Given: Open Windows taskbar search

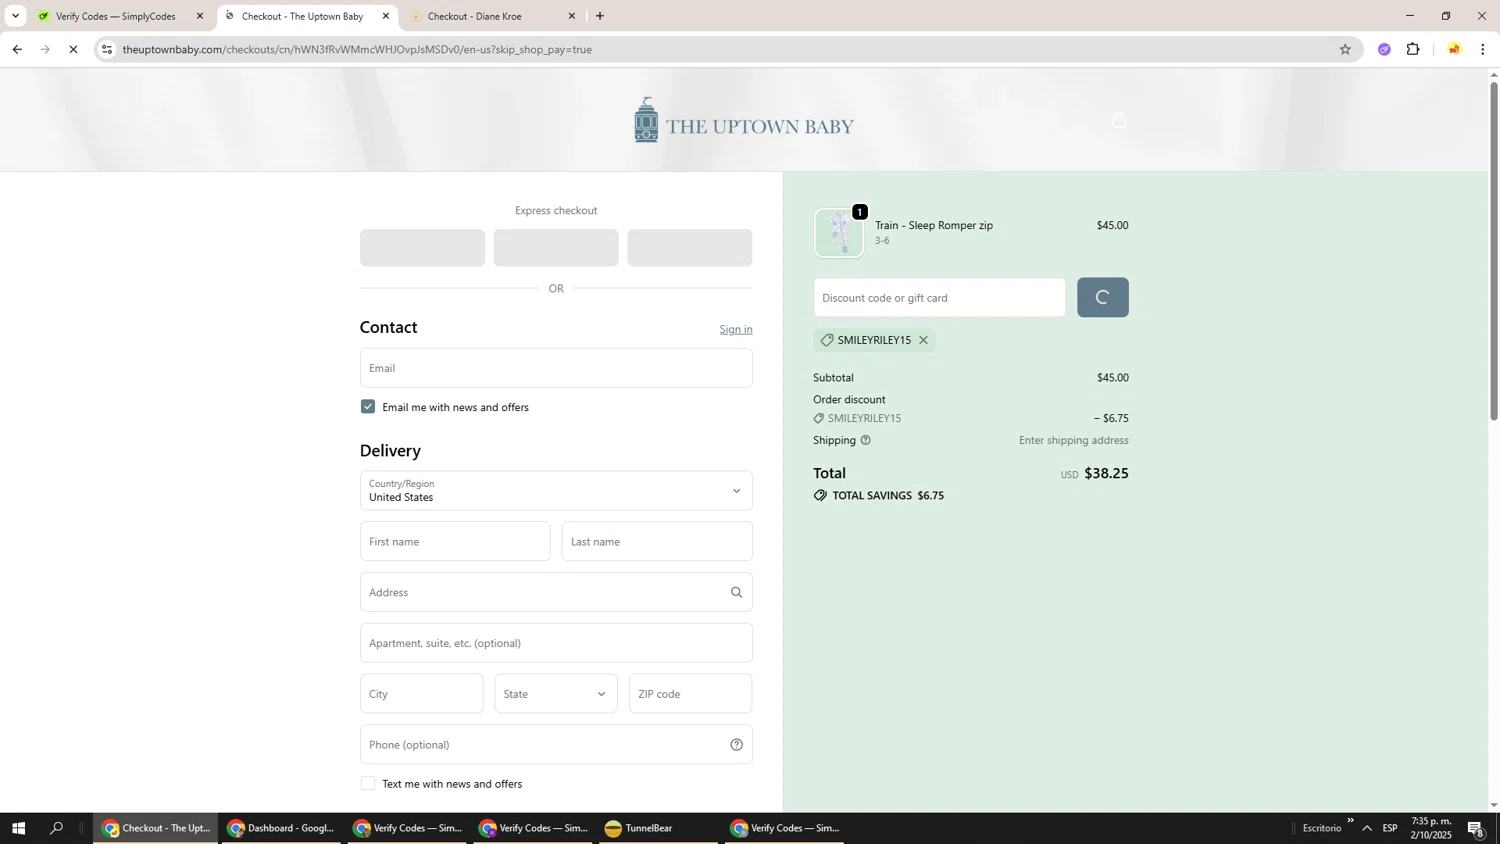Looking at the screenshot, I should click(x=56, y=828).
